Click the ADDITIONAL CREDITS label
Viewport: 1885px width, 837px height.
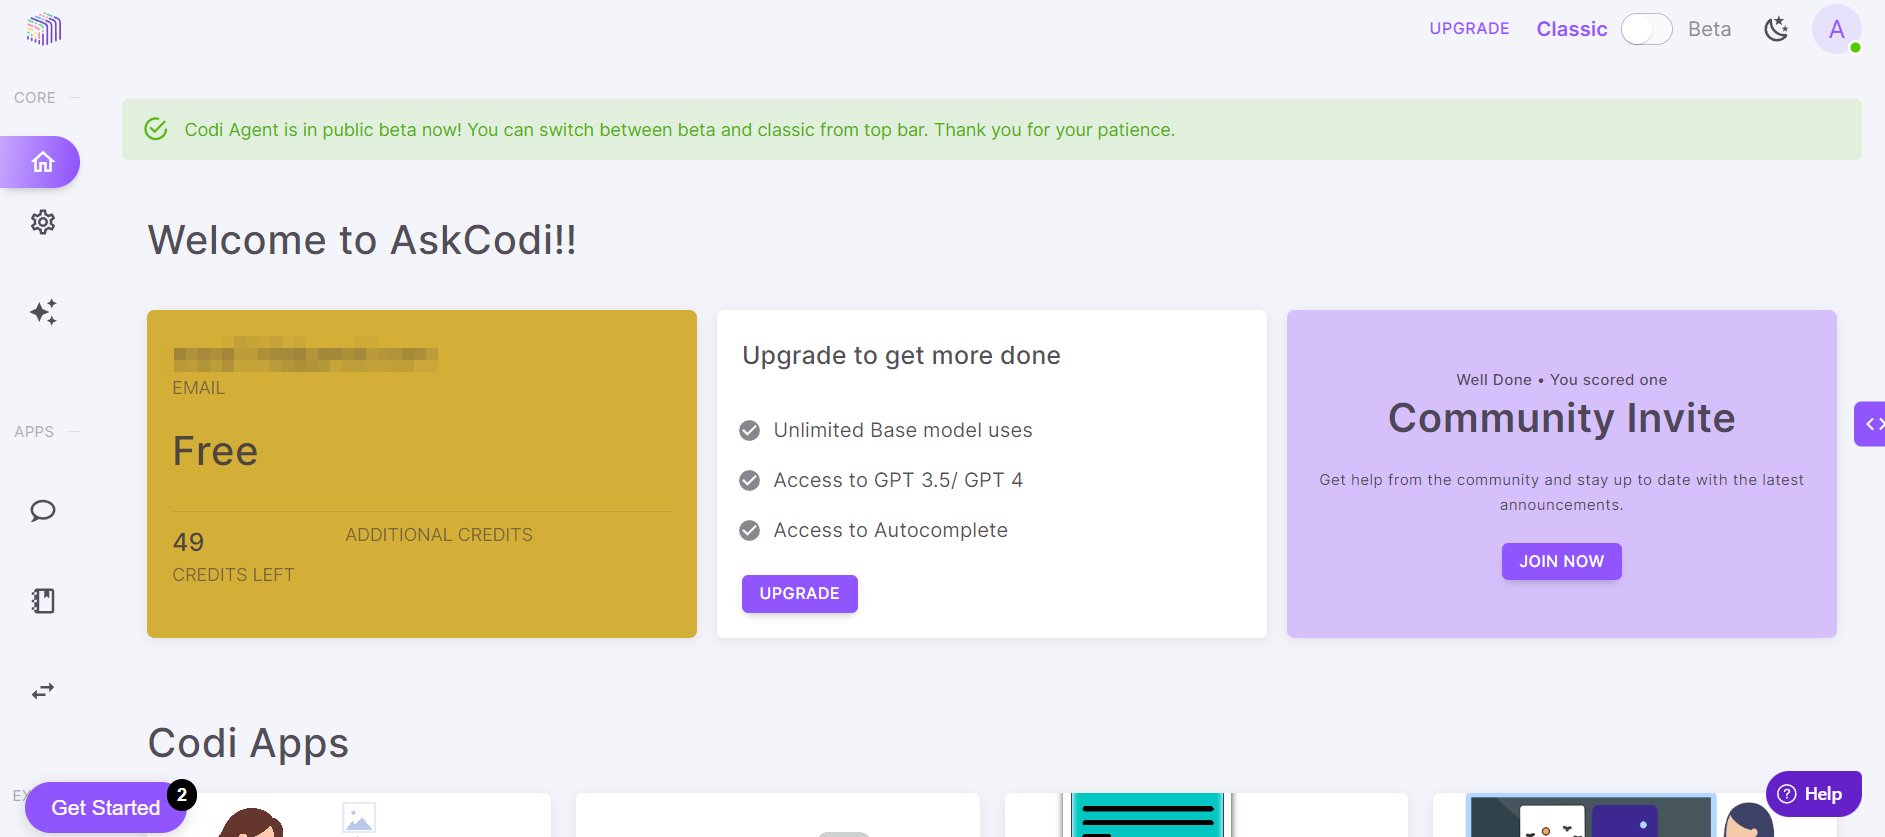pyautogui.click(x=439, y=535)
